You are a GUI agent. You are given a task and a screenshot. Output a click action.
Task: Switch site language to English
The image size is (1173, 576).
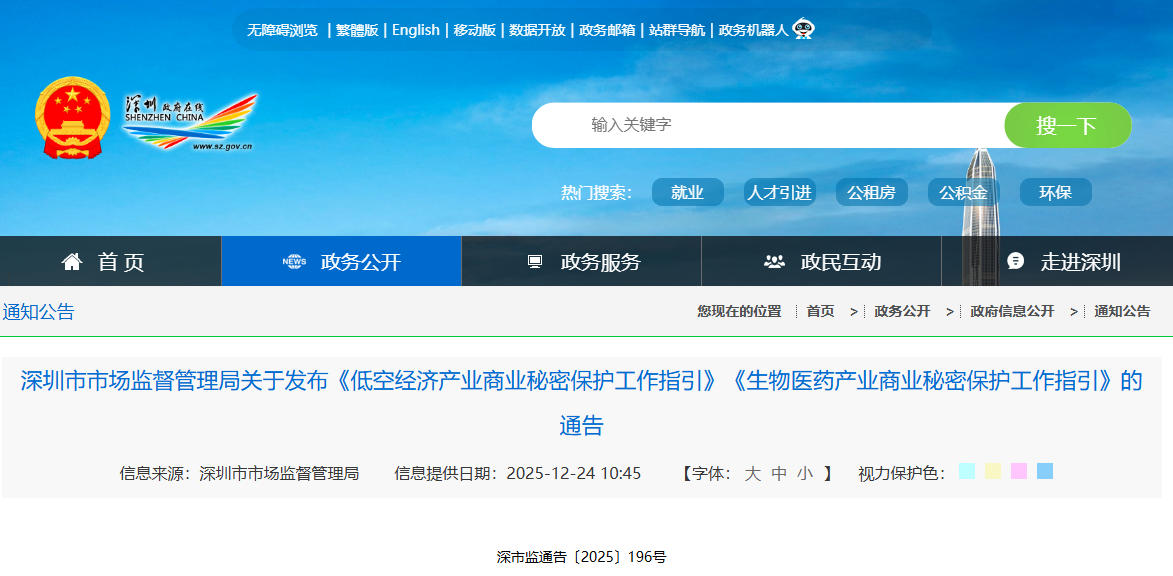(x=415, y=30)
